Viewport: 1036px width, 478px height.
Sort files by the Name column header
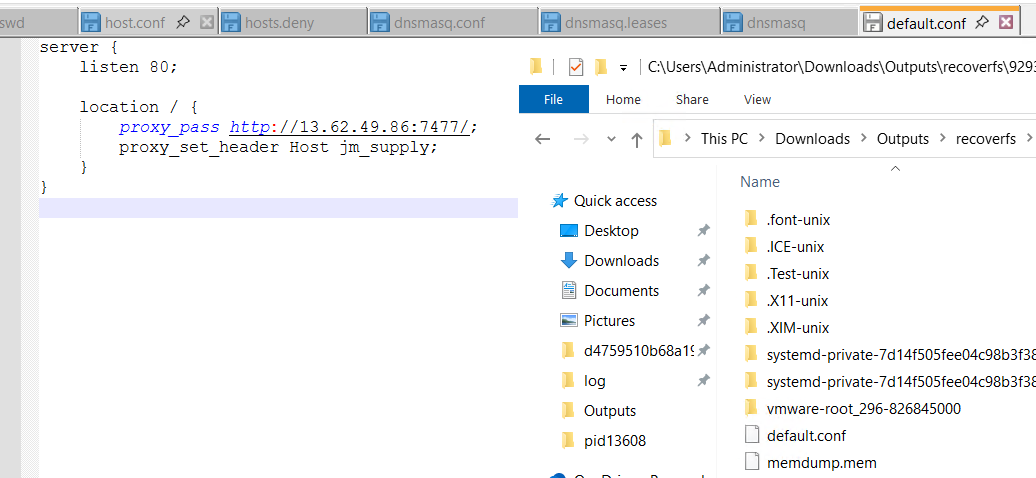click(760, 182)
